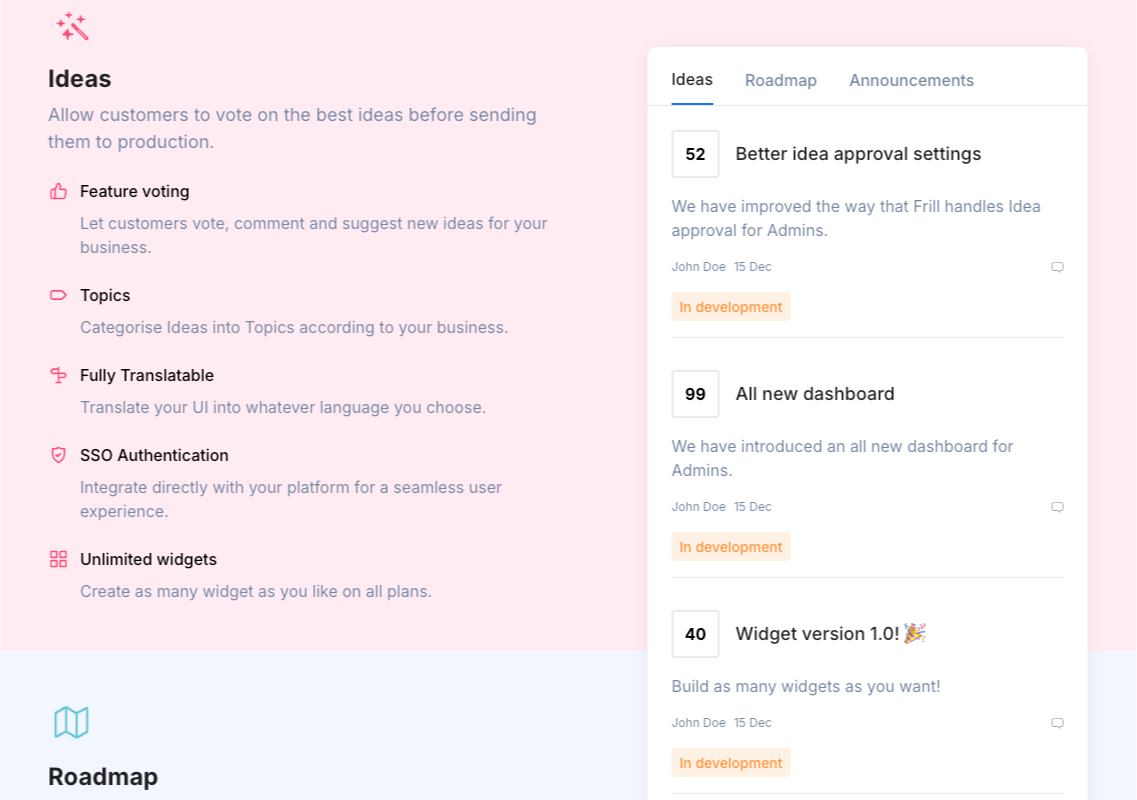This screenshot has width=1137, height=800.
Task: Open comments on Better idea approval settings
Action: [1057, 267]
